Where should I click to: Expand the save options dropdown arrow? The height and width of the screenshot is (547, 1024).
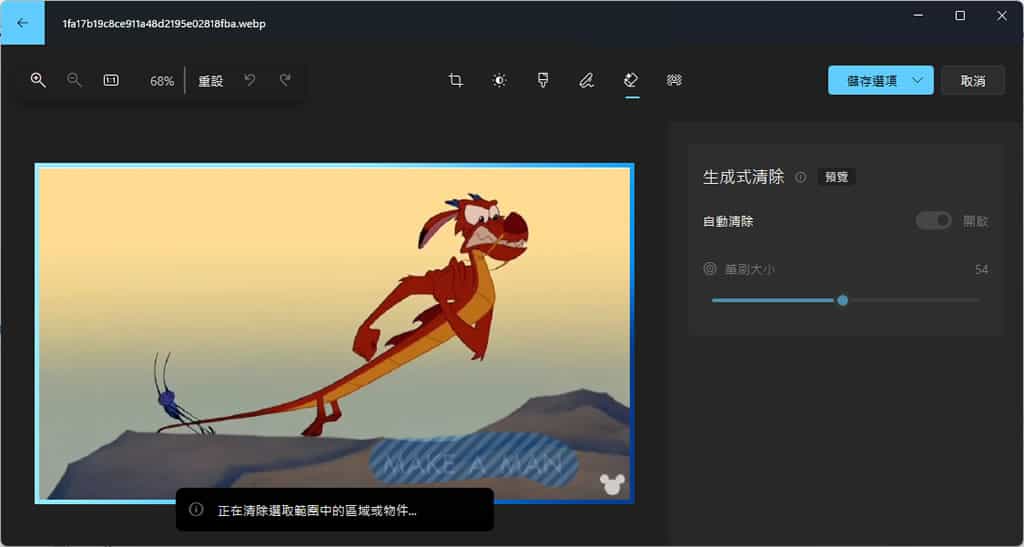click(918, 80)
